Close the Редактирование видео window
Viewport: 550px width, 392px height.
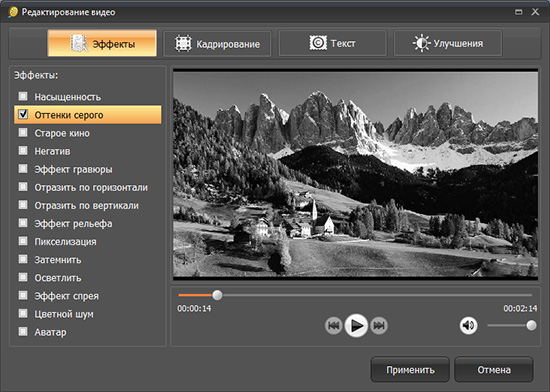(535, 12)
